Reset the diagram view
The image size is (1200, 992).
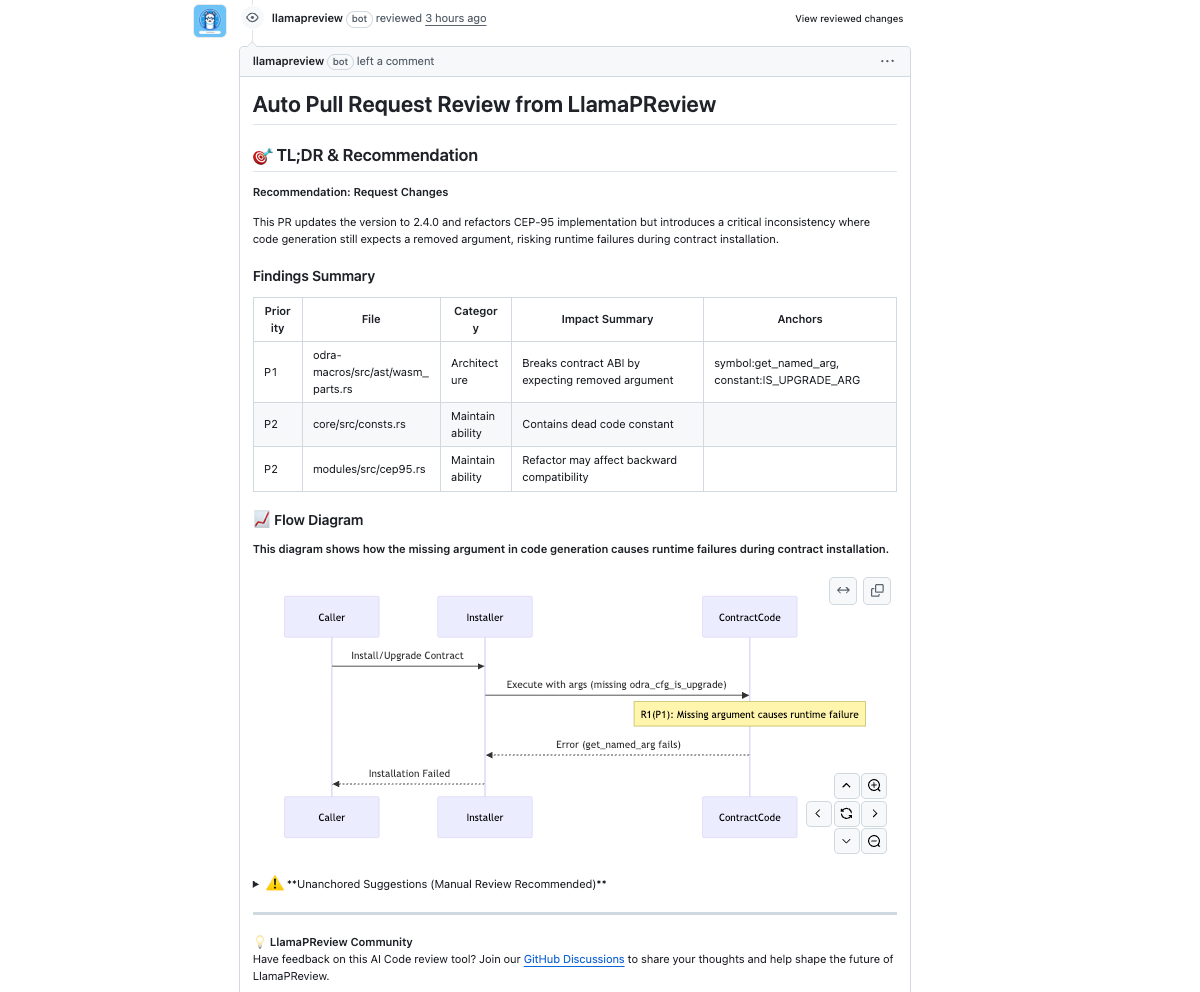pyautogui.click(x=846, y=814)
